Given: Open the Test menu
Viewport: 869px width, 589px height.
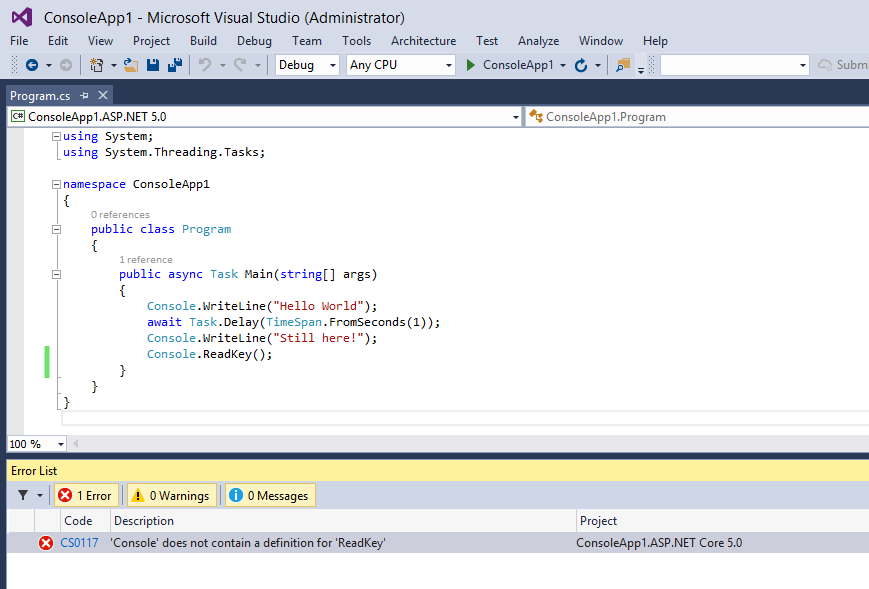Looking at the screenshot, I should 487,41.
